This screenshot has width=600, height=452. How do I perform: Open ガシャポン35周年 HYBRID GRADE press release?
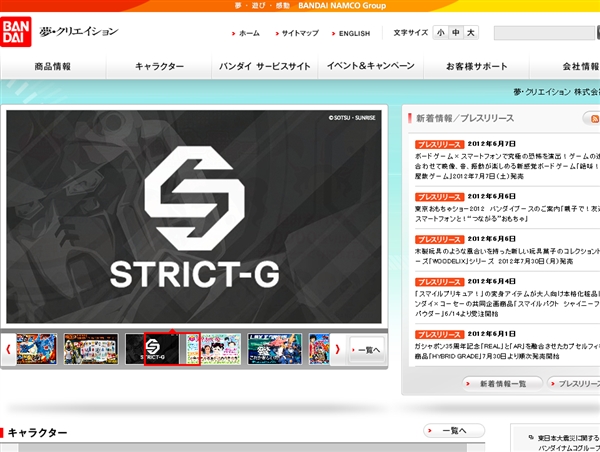pos(507,351)
